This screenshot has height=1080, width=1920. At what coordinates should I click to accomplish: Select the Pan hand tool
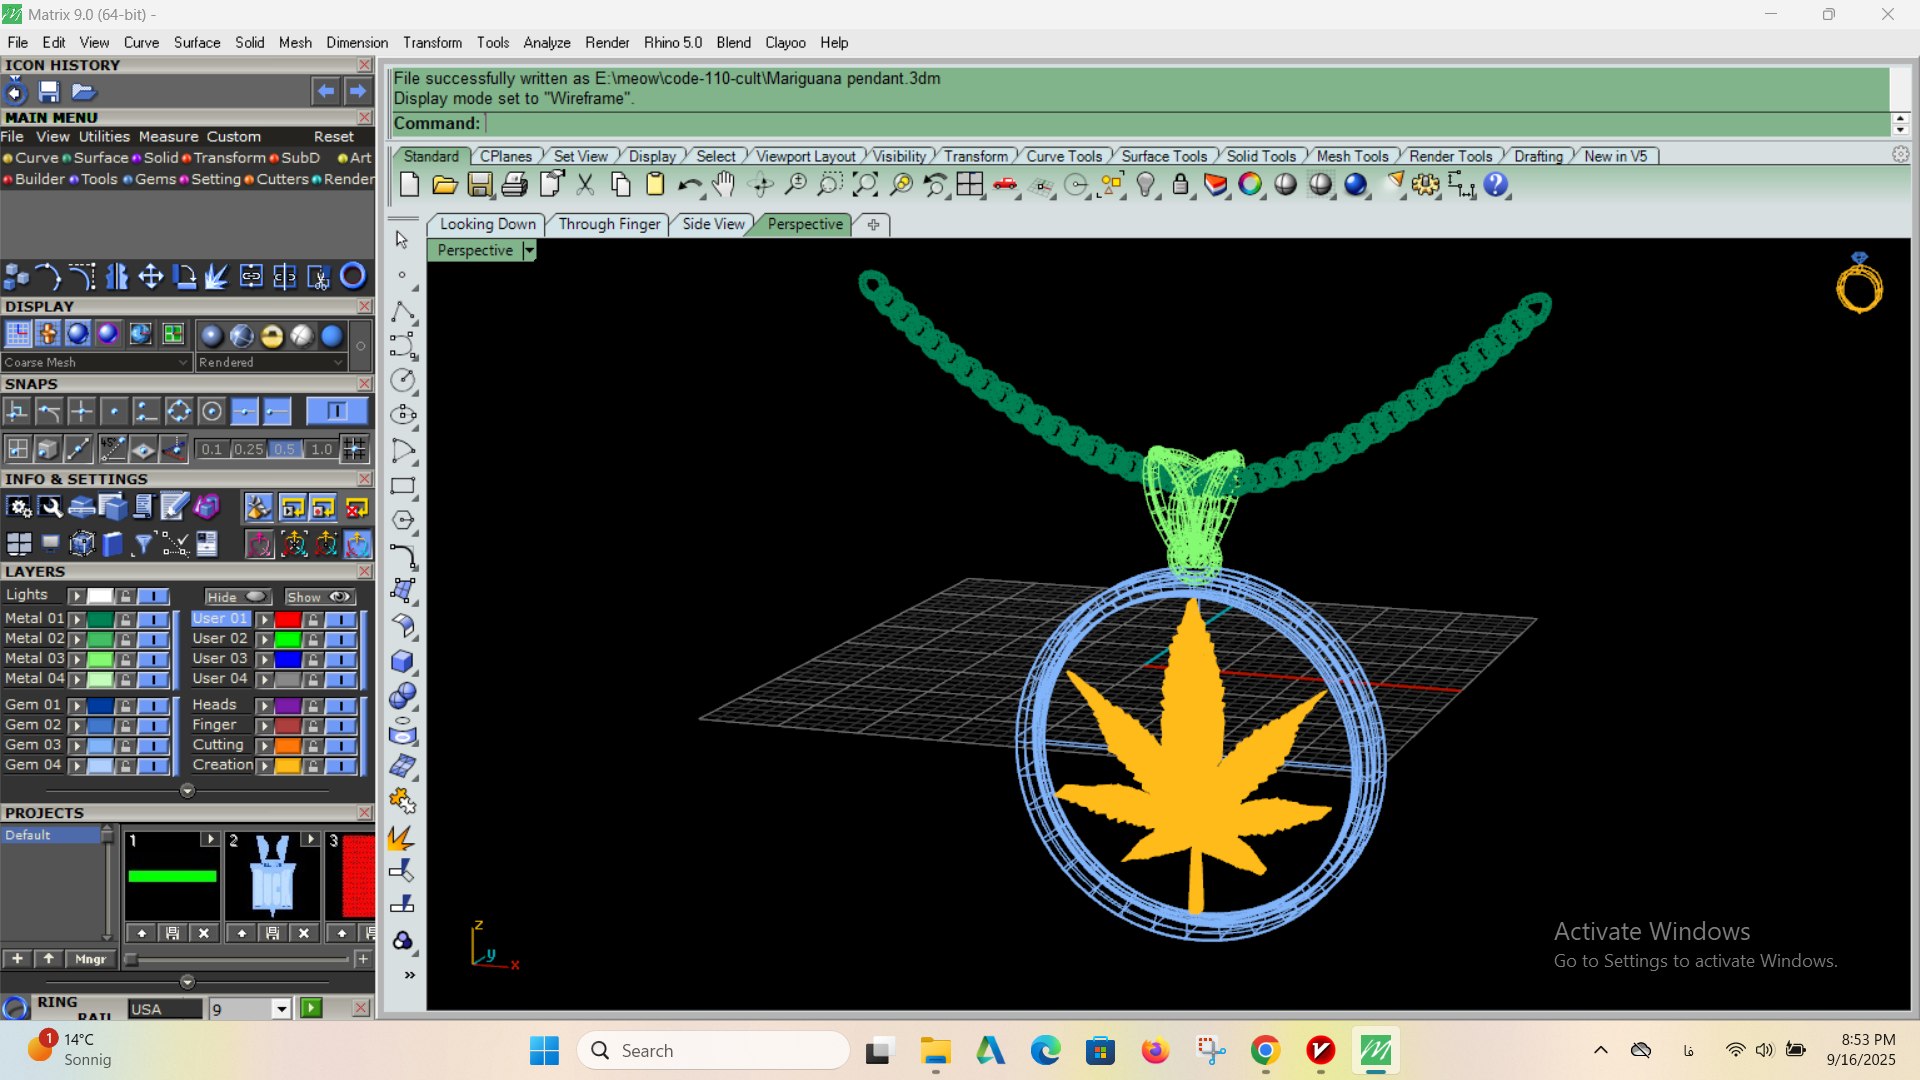pos(723,185)
